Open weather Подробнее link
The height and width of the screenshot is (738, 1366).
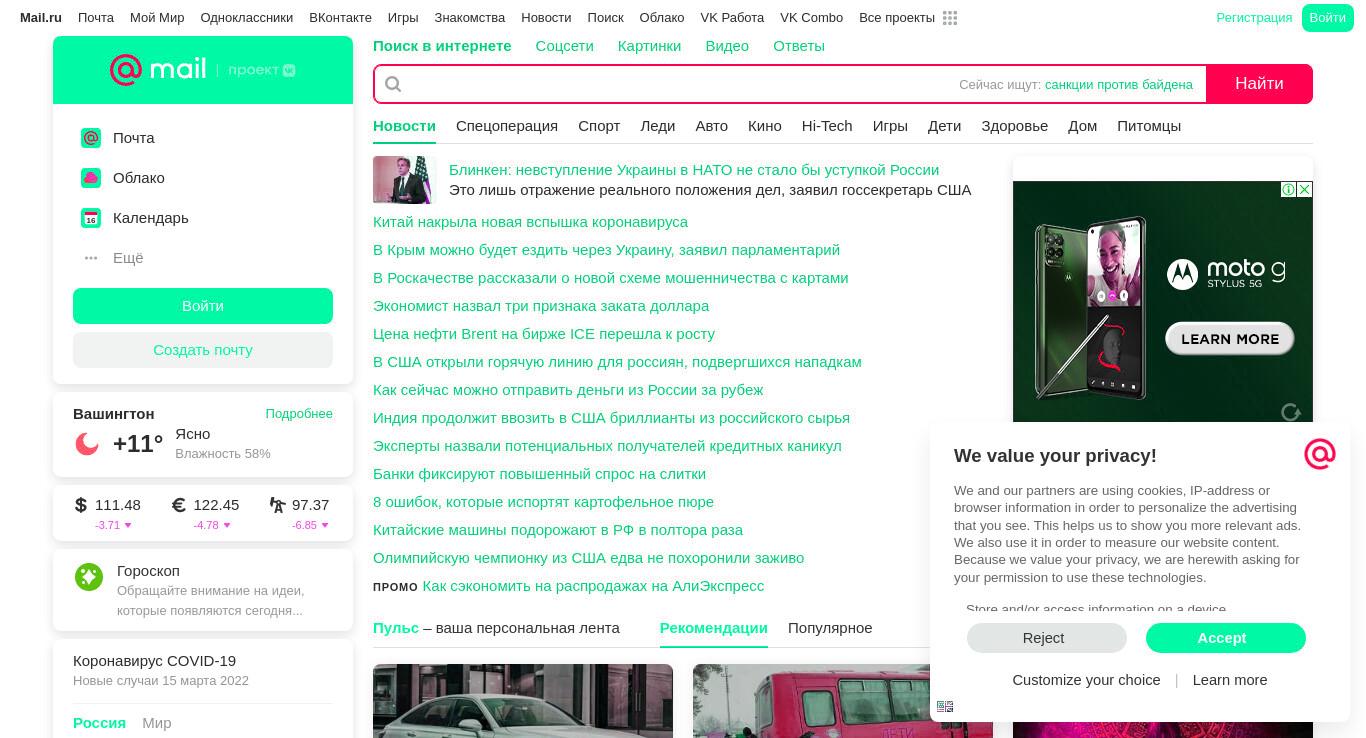coord(299,414)
